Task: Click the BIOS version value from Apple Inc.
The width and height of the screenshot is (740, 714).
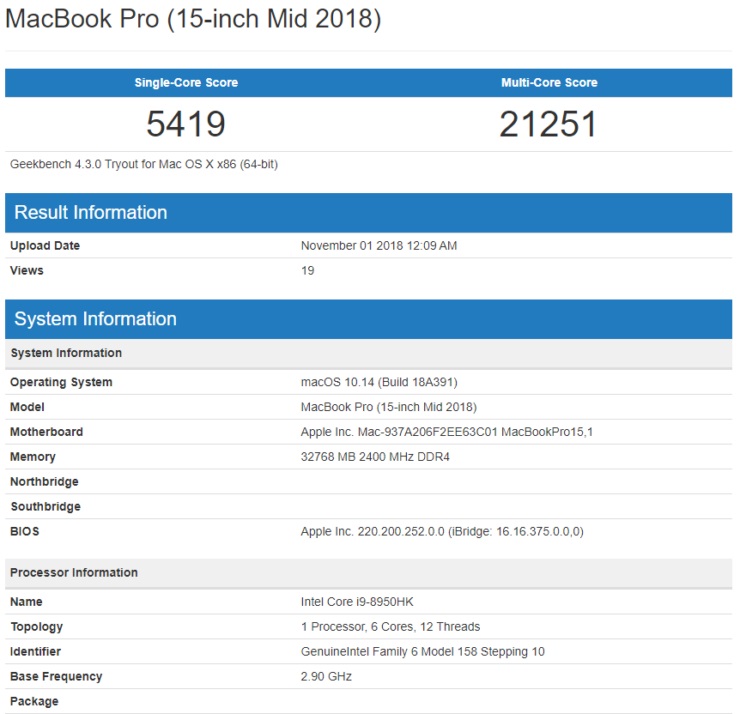Action: [442, 532]
